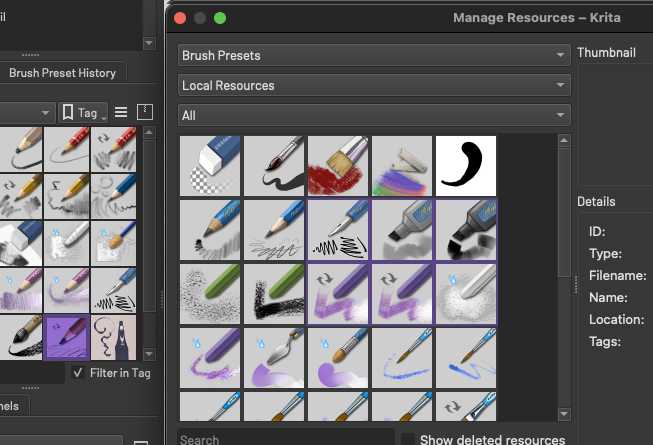Click the Details heading
Viewport: 653px width, 445px height.
[596, 201]
